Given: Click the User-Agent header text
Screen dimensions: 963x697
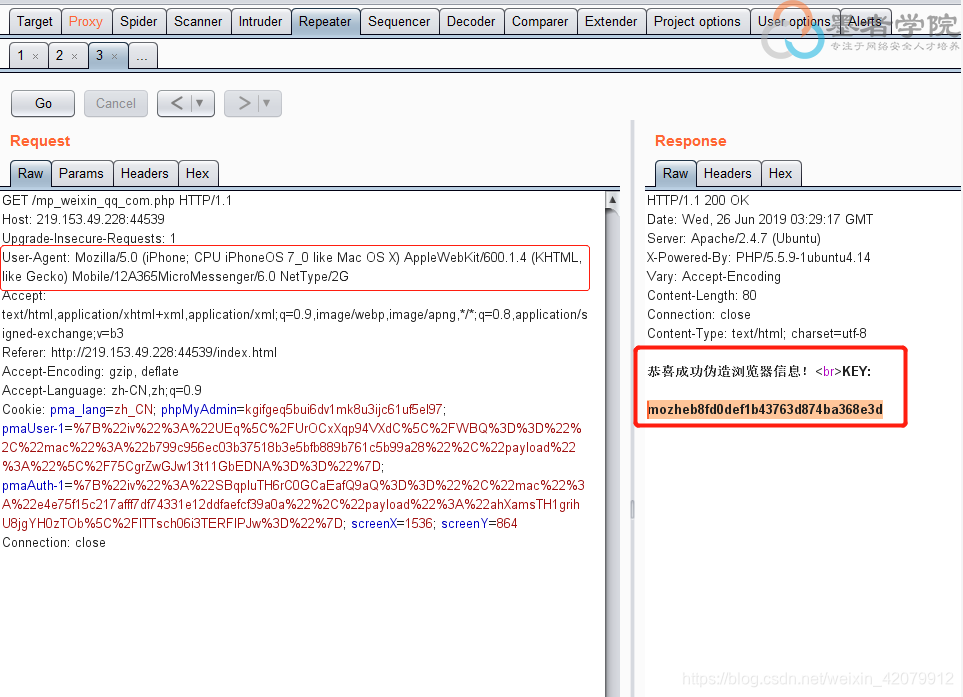Looking at the screenshot, I should point(292,267).
